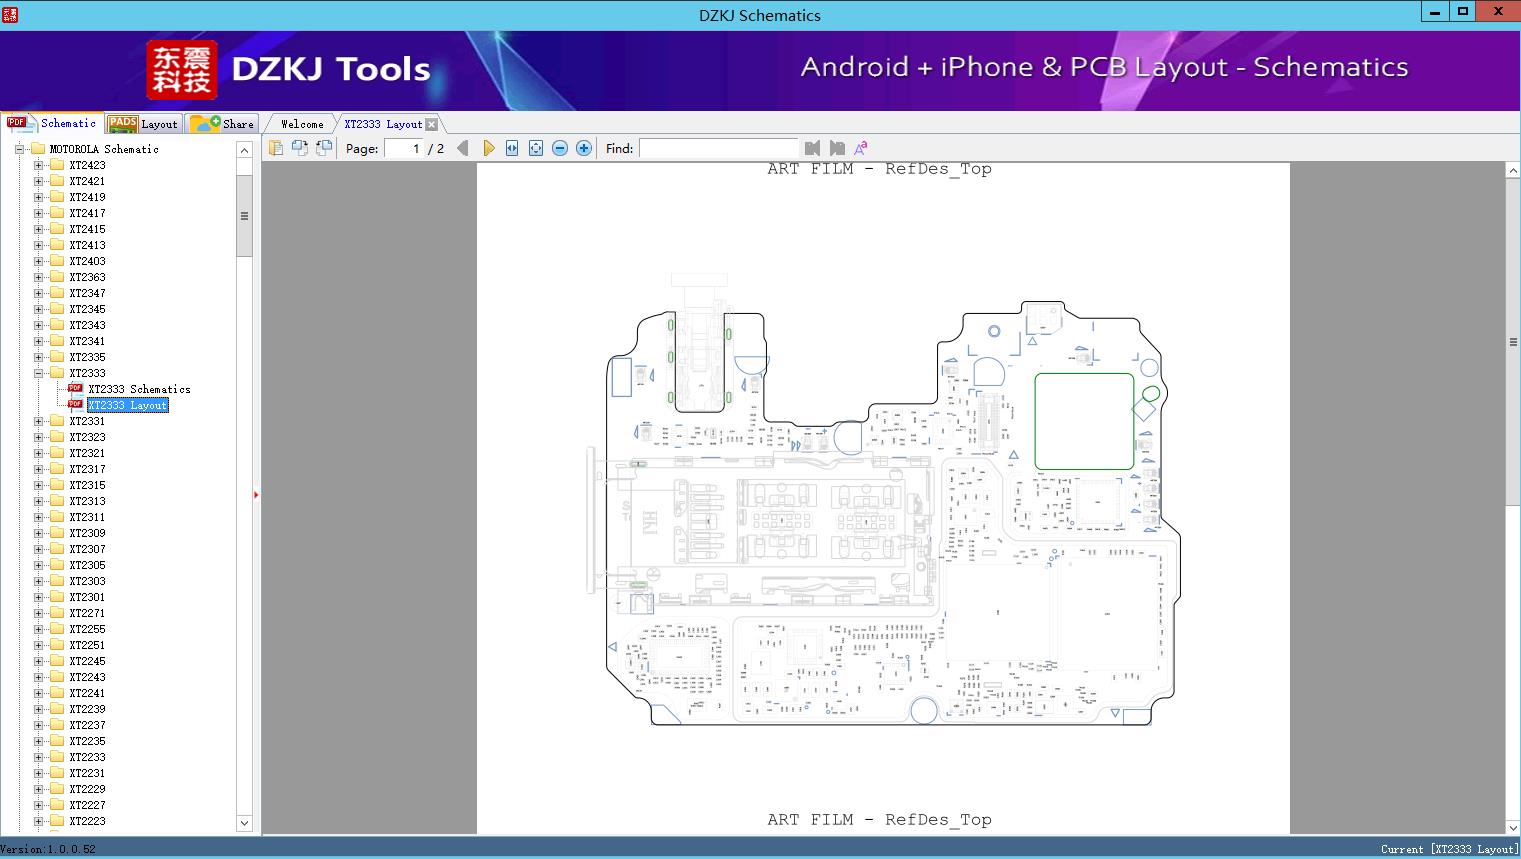Select the XT2341 folder
Screen dimensions: 1521x859
coord(87,341)
